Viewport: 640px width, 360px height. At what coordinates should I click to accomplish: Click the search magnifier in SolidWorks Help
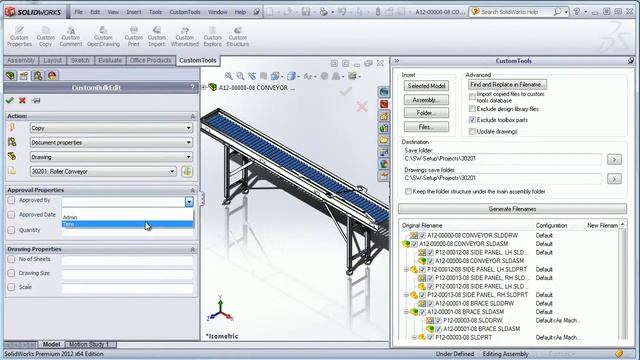point(557,12)
